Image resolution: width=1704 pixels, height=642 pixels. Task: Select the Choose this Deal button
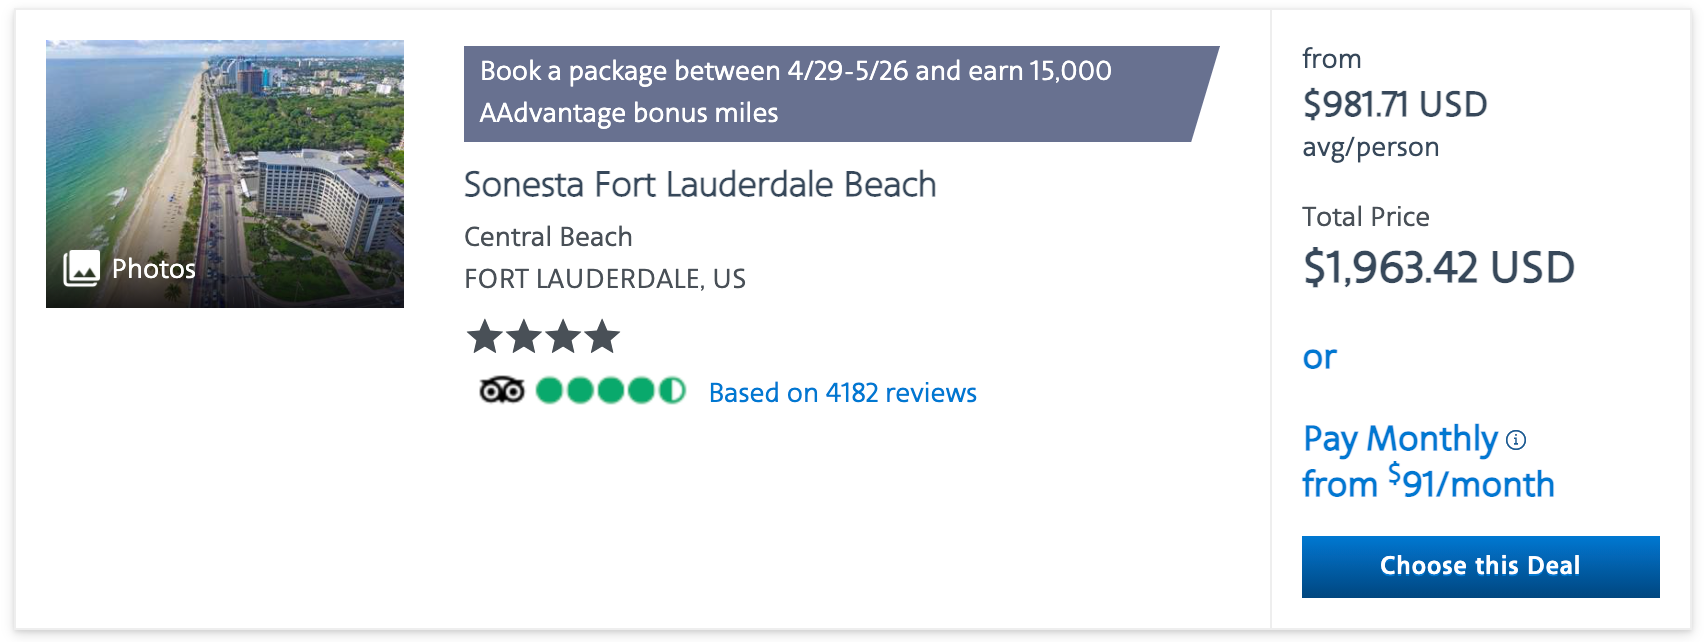pyautogui.click(x=1479, y=566)
